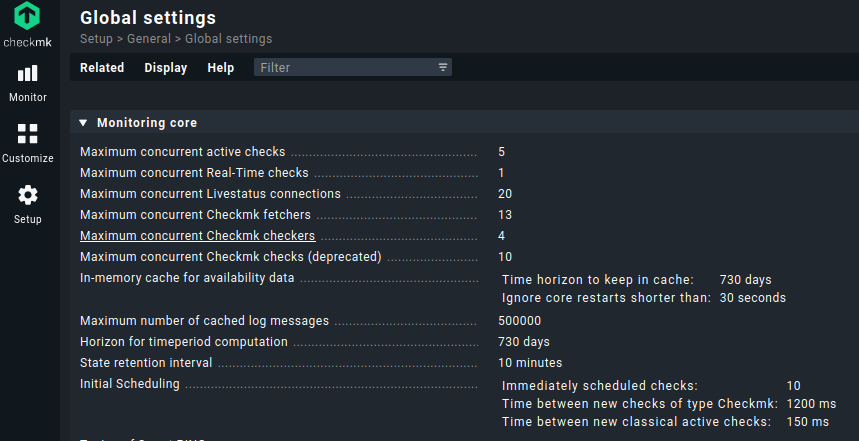The image size is (859, 441).
Task: Edit Maximum concurrent Real-Time checks setting
Action: (x=180, y=173)
